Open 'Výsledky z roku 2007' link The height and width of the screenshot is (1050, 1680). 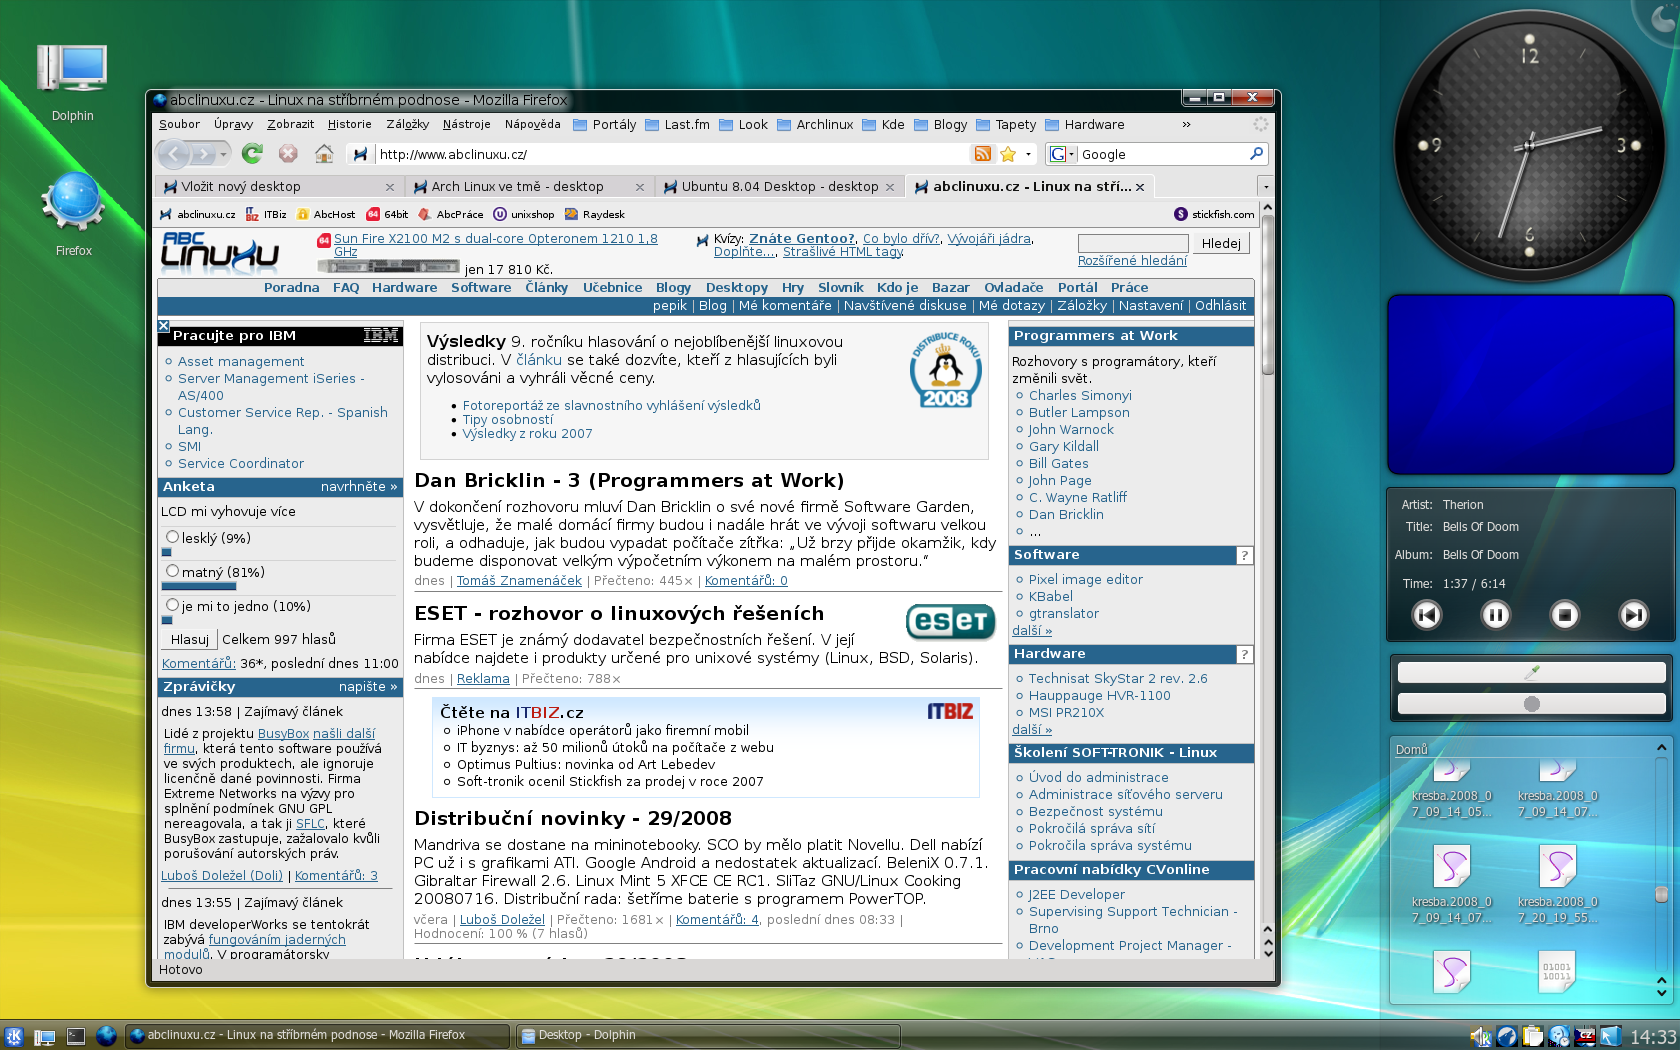coord(527,434)
